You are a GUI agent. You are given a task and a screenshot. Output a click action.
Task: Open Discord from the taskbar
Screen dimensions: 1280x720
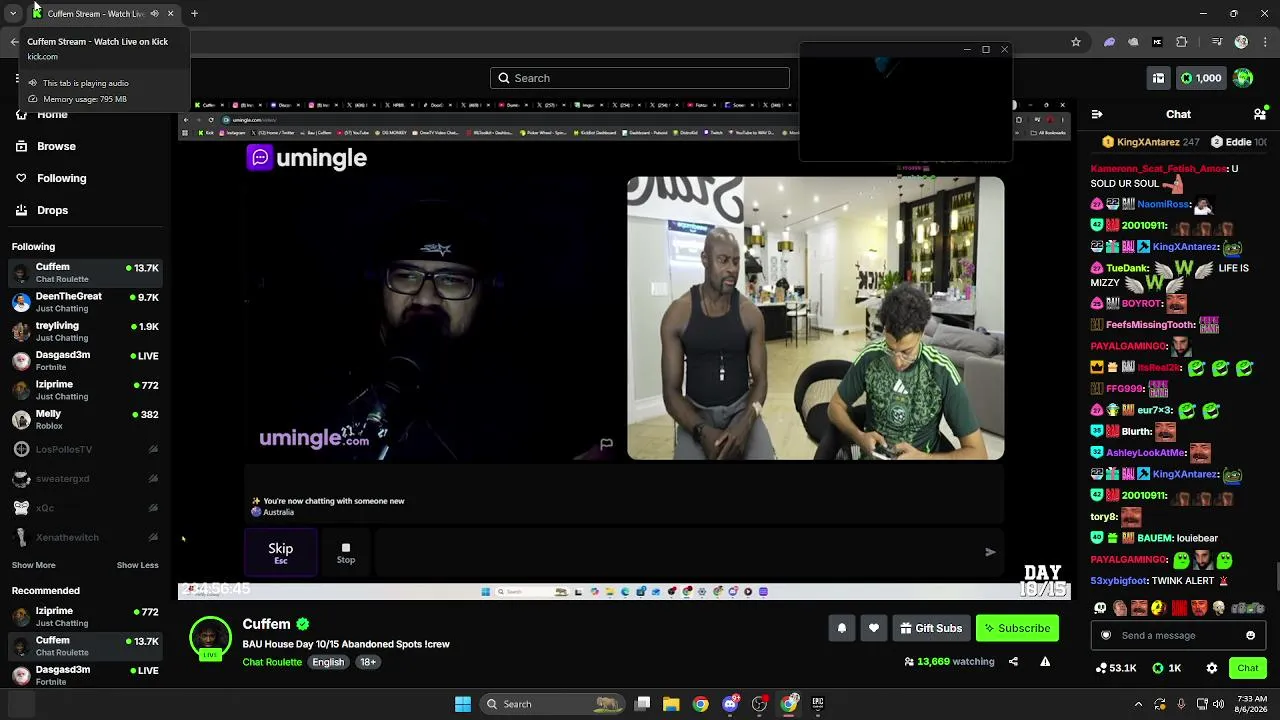pos(730,704)
